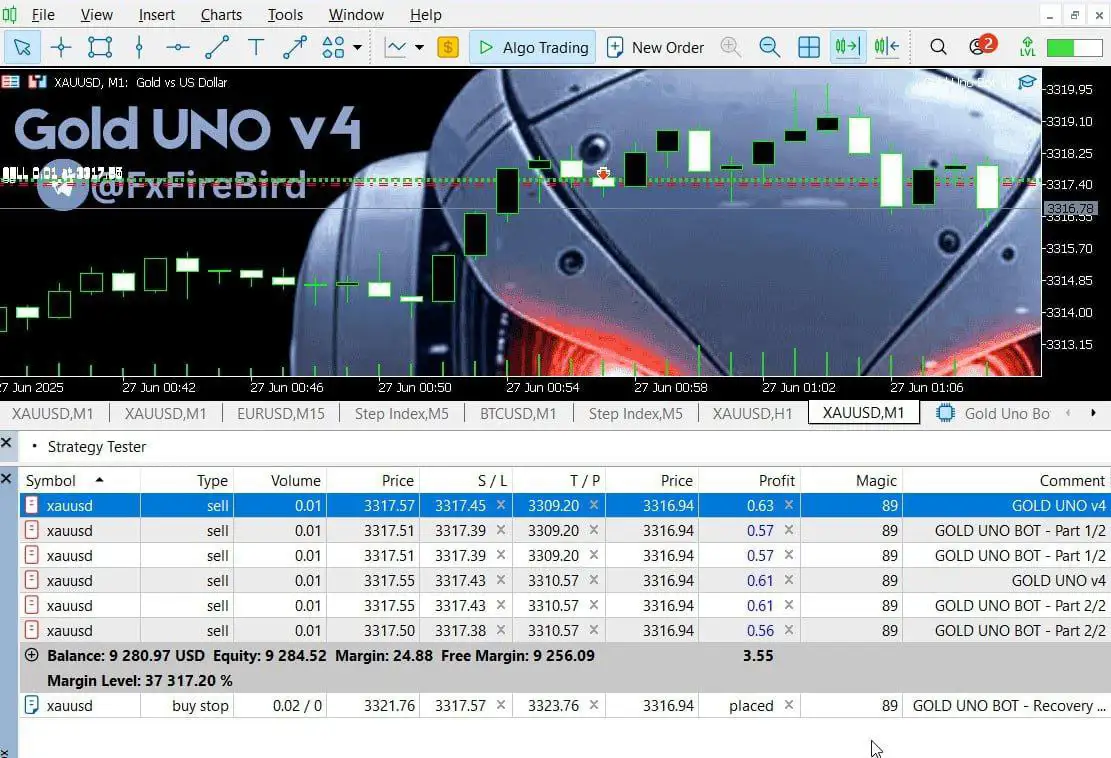The image size is (1111, 758).
Task: Close the GOLD UNO v4 sell position
Action: [x=789, y=505]
